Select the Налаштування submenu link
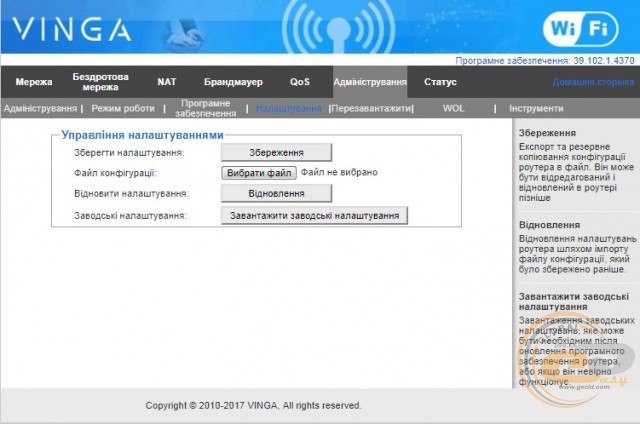Image resolution: width=640 pixels, height=424 pixels. pos(288,108)
